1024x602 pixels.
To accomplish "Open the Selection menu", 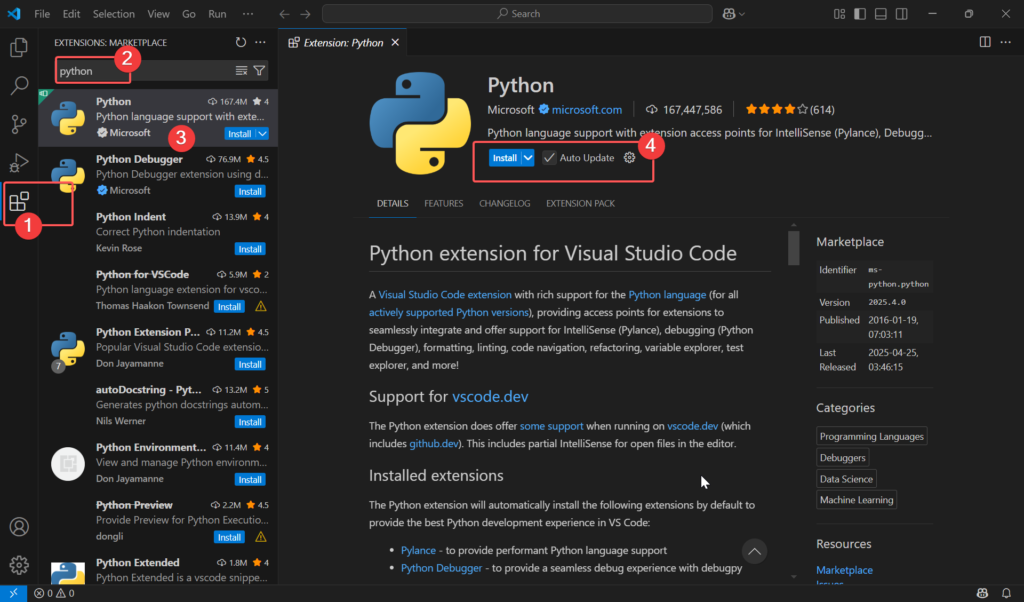I will [x=114, y=14].
